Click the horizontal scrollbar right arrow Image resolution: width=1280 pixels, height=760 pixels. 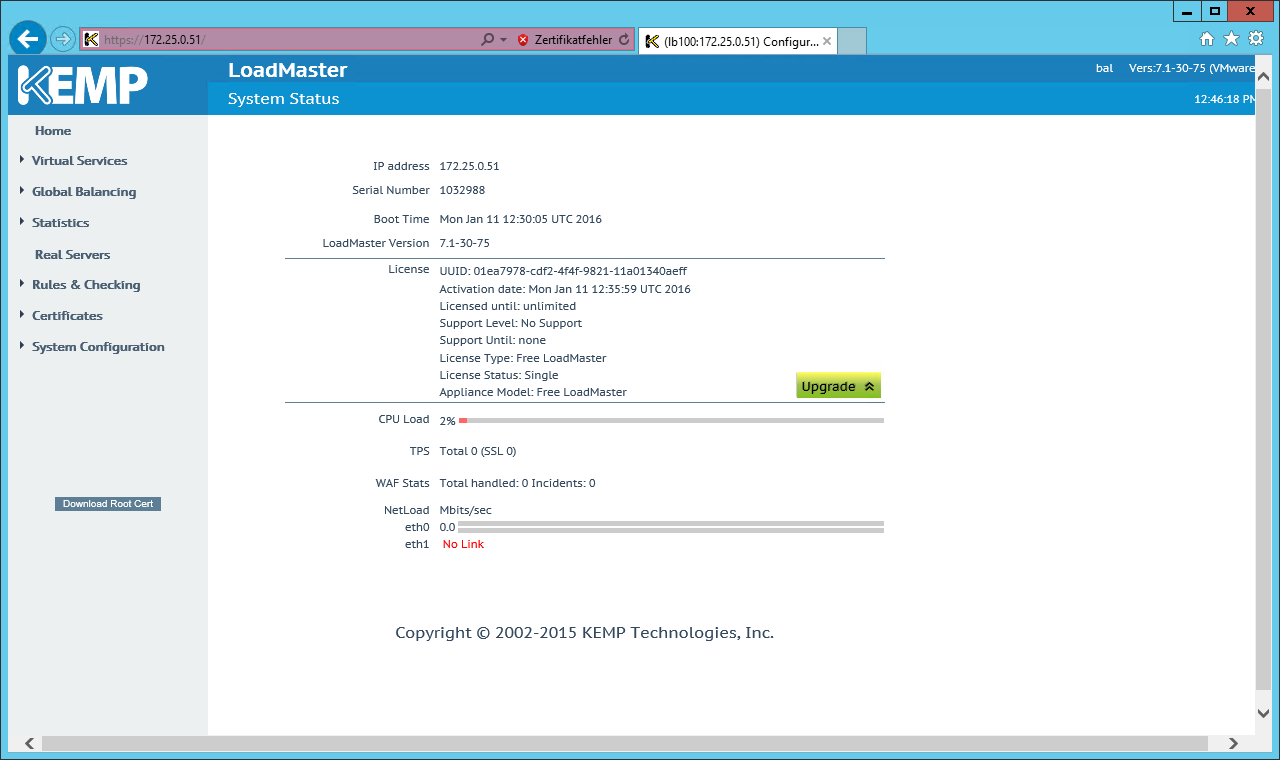click(1233, 743)
